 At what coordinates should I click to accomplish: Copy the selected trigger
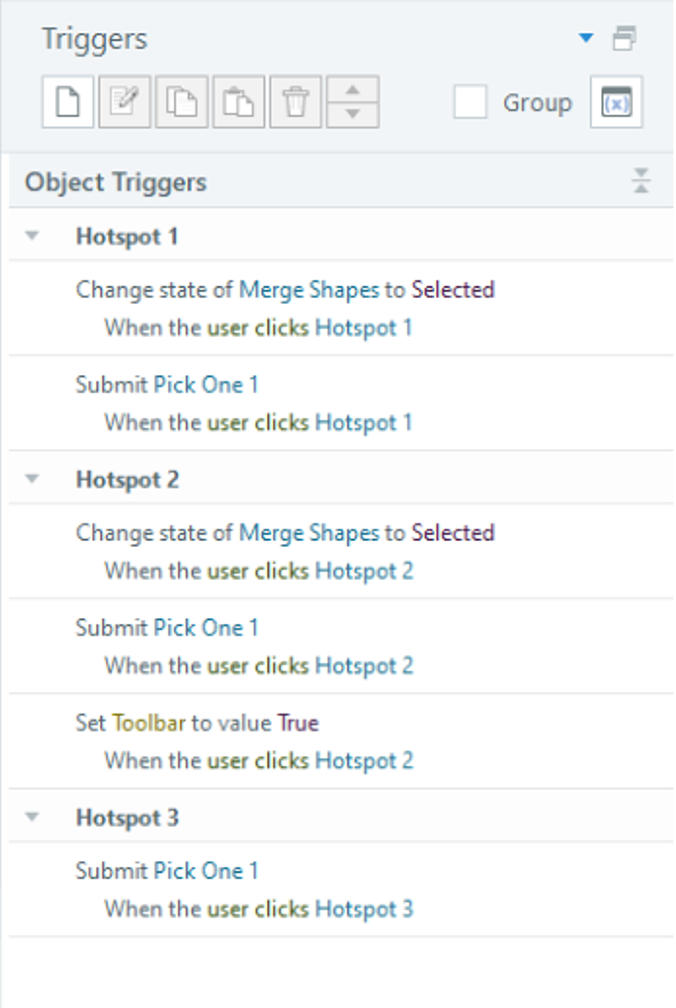[x=180, y=101]
